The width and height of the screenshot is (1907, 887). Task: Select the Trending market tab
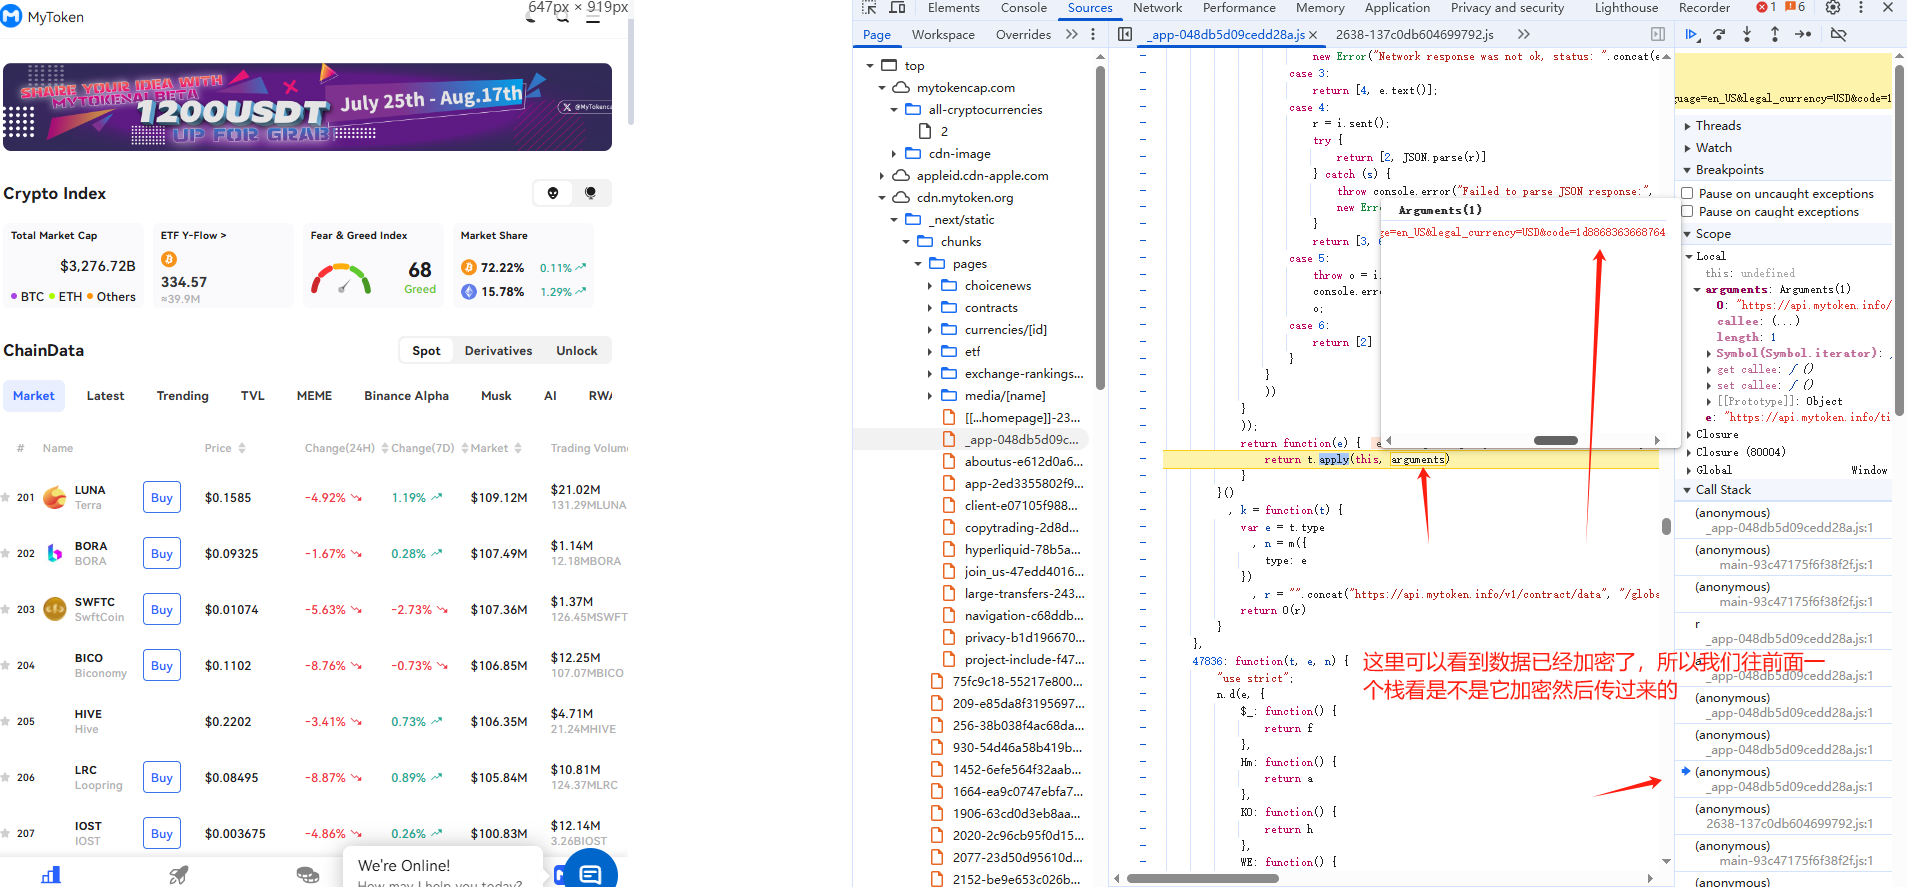coord(183,396)
